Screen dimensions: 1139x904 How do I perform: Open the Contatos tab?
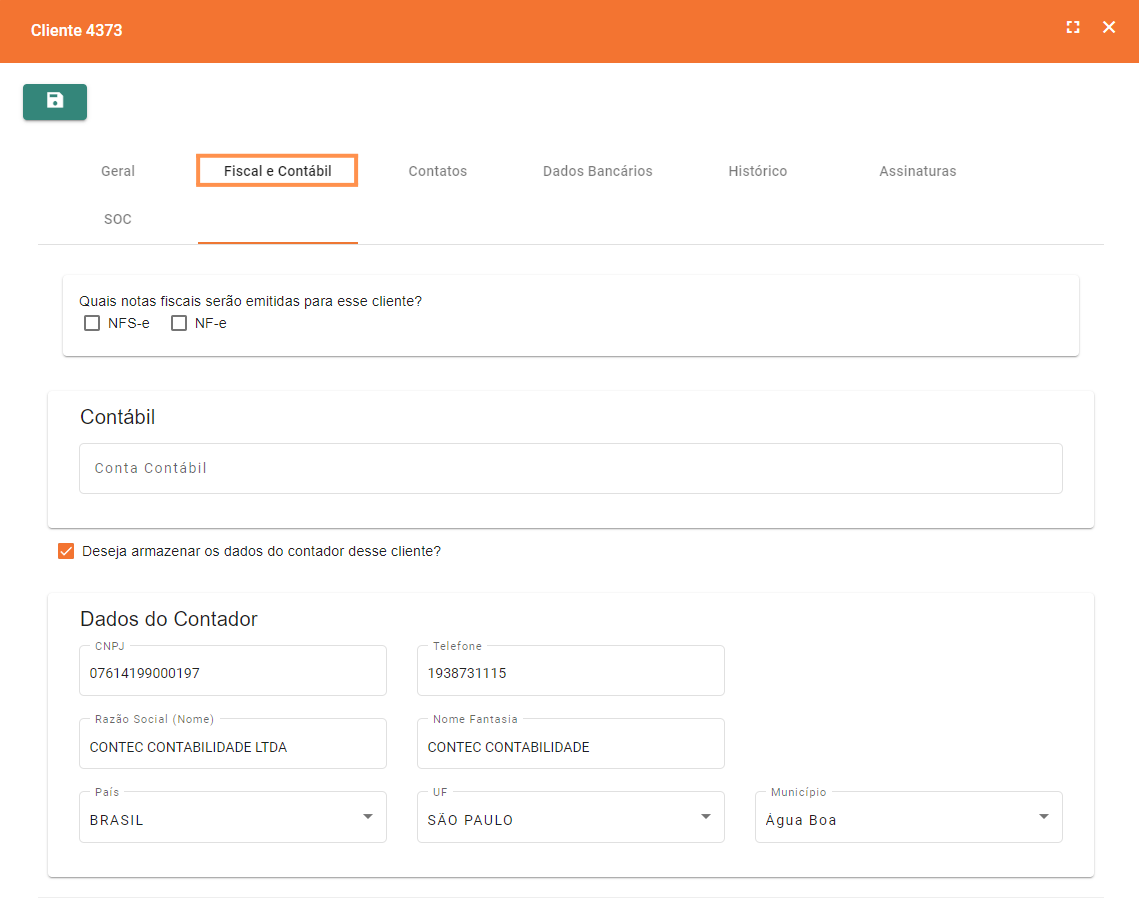coord(438,171)
